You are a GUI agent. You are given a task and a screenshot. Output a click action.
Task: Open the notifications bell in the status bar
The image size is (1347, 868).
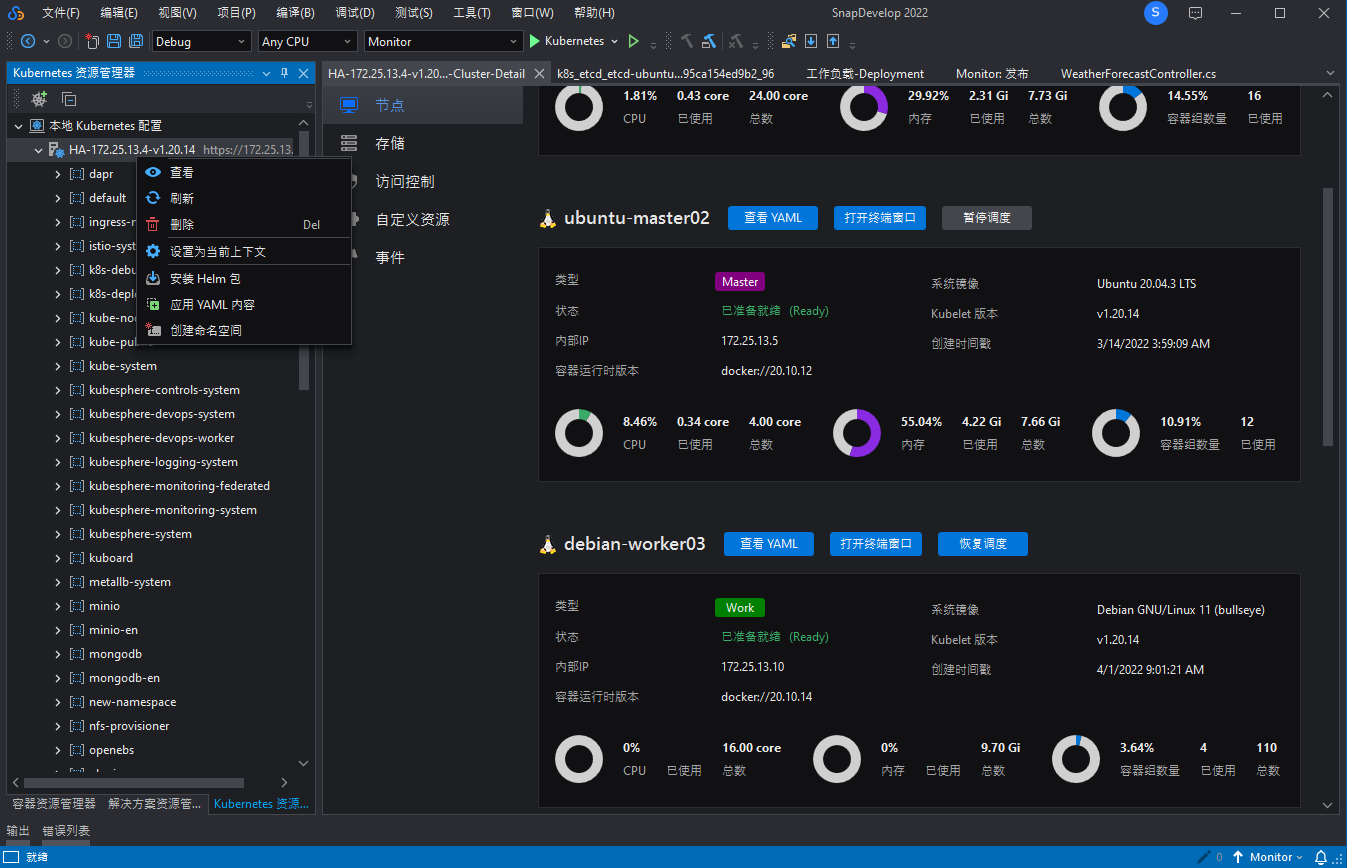click(x=1321, y=857)
